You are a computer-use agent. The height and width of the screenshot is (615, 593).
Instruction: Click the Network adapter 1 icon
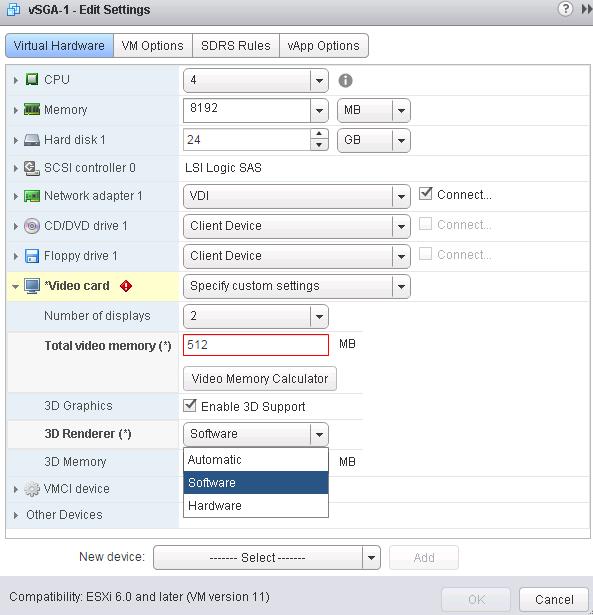coord(32,196)
